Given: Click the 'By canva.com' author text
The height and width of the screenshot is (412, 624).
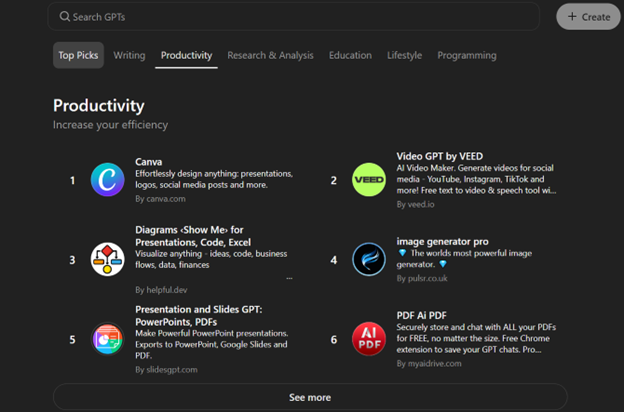Looking at the screenshot, I should pos(160,199).
